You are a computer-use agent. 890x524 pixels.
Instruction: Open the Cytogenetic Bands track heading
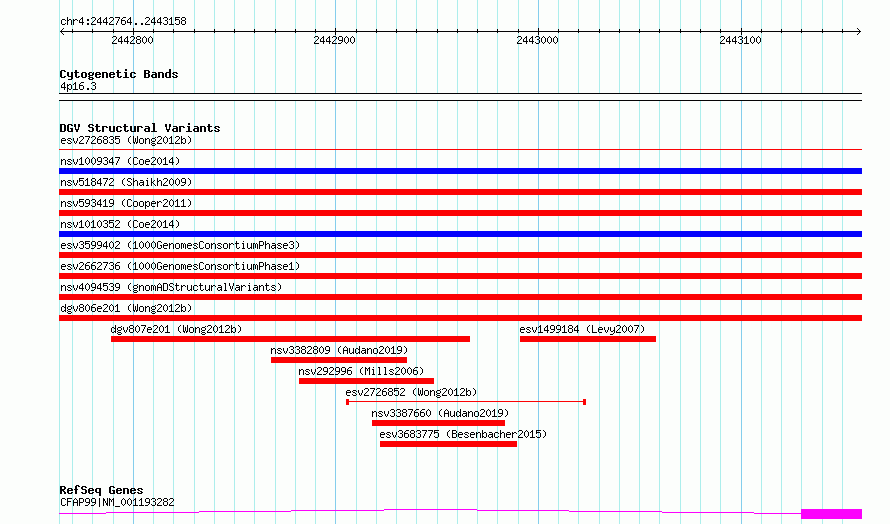coord(119,74)
